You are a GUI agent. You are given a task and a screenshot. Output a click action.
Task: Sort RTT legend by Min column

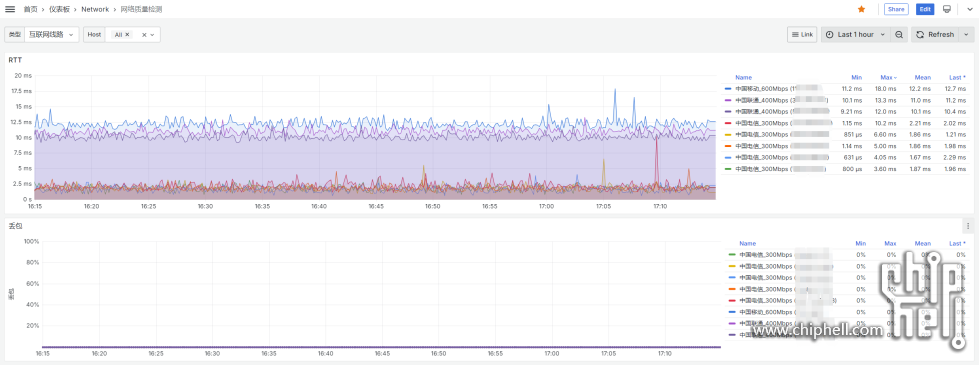(857, 77)
